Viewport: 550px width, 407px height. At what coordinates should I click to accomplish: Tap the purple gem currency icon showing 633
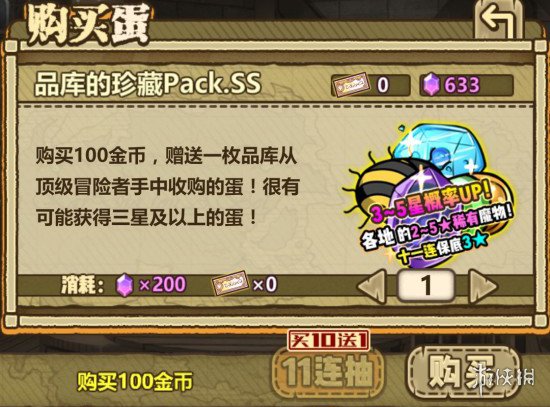[431, 85]
